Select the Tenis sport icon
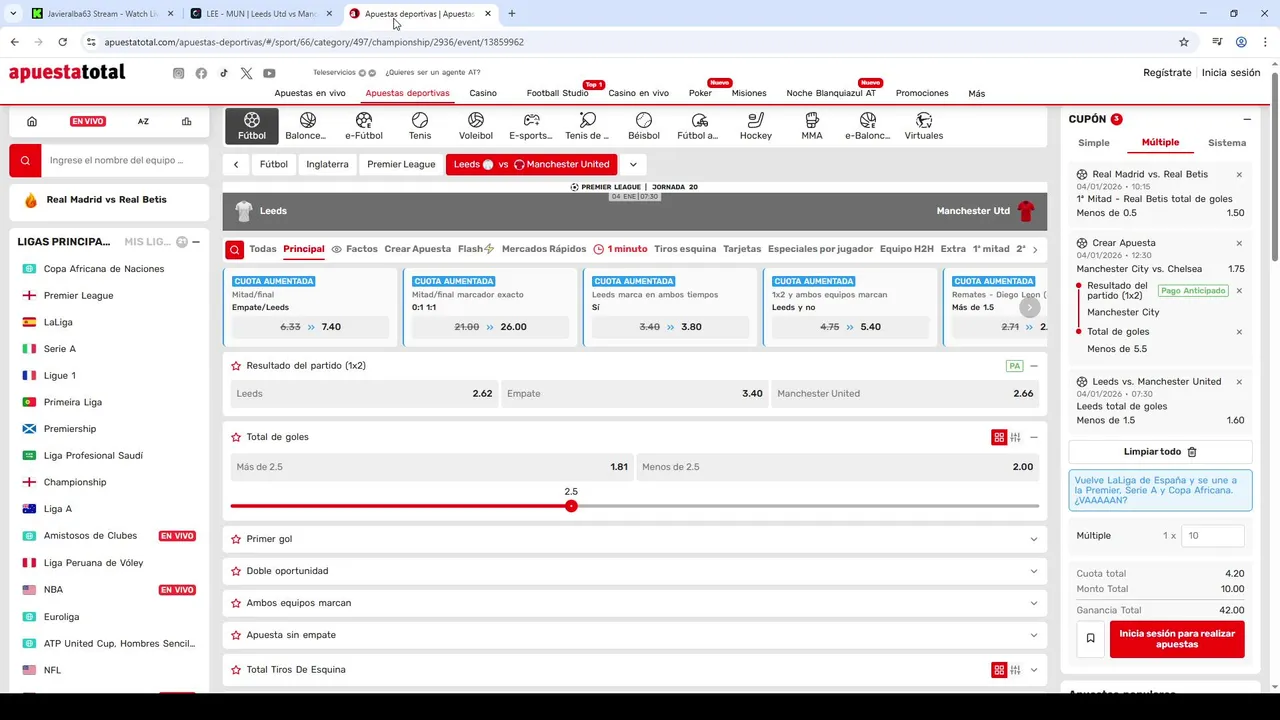Image resolution: width=1280 pixels, height=720 pixels. pyautogui.click(x=420, y=126)
